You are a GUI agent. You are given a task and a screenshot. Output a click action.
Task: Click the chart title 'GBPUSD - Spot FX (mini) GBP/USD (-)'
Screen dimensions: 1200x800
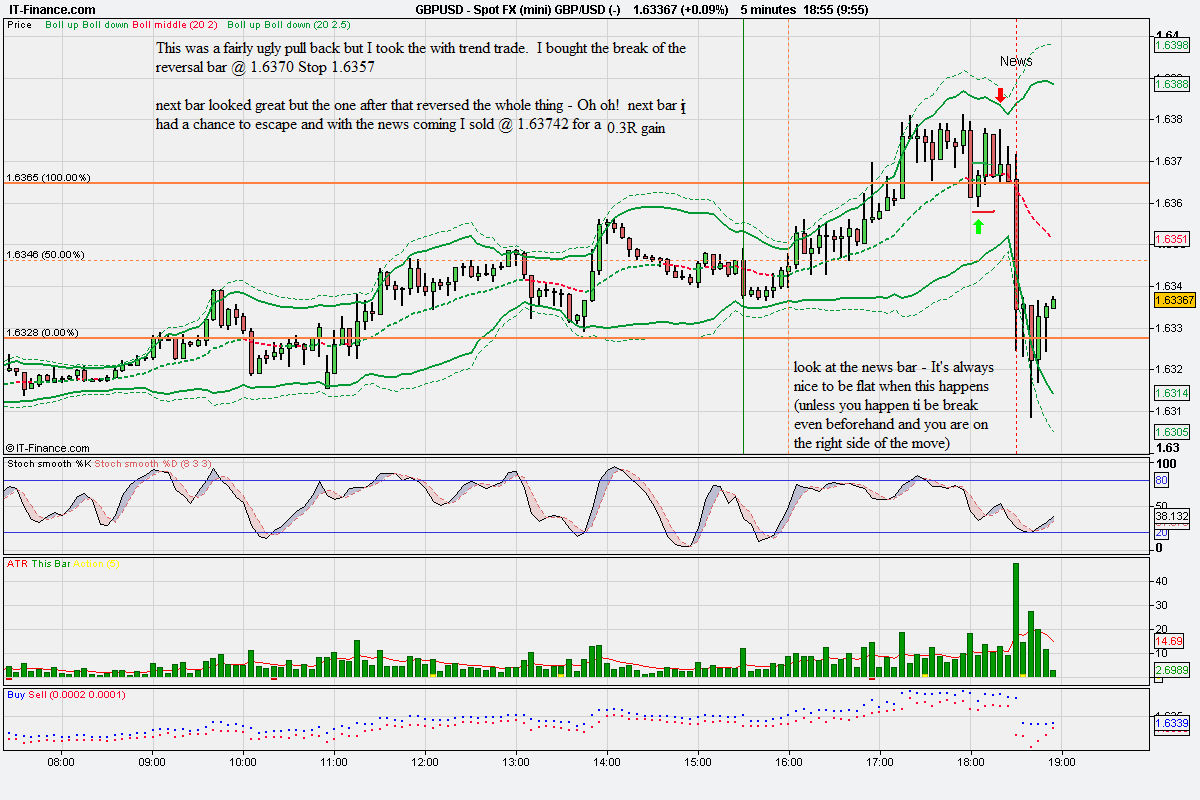click(x=519, y=9)
